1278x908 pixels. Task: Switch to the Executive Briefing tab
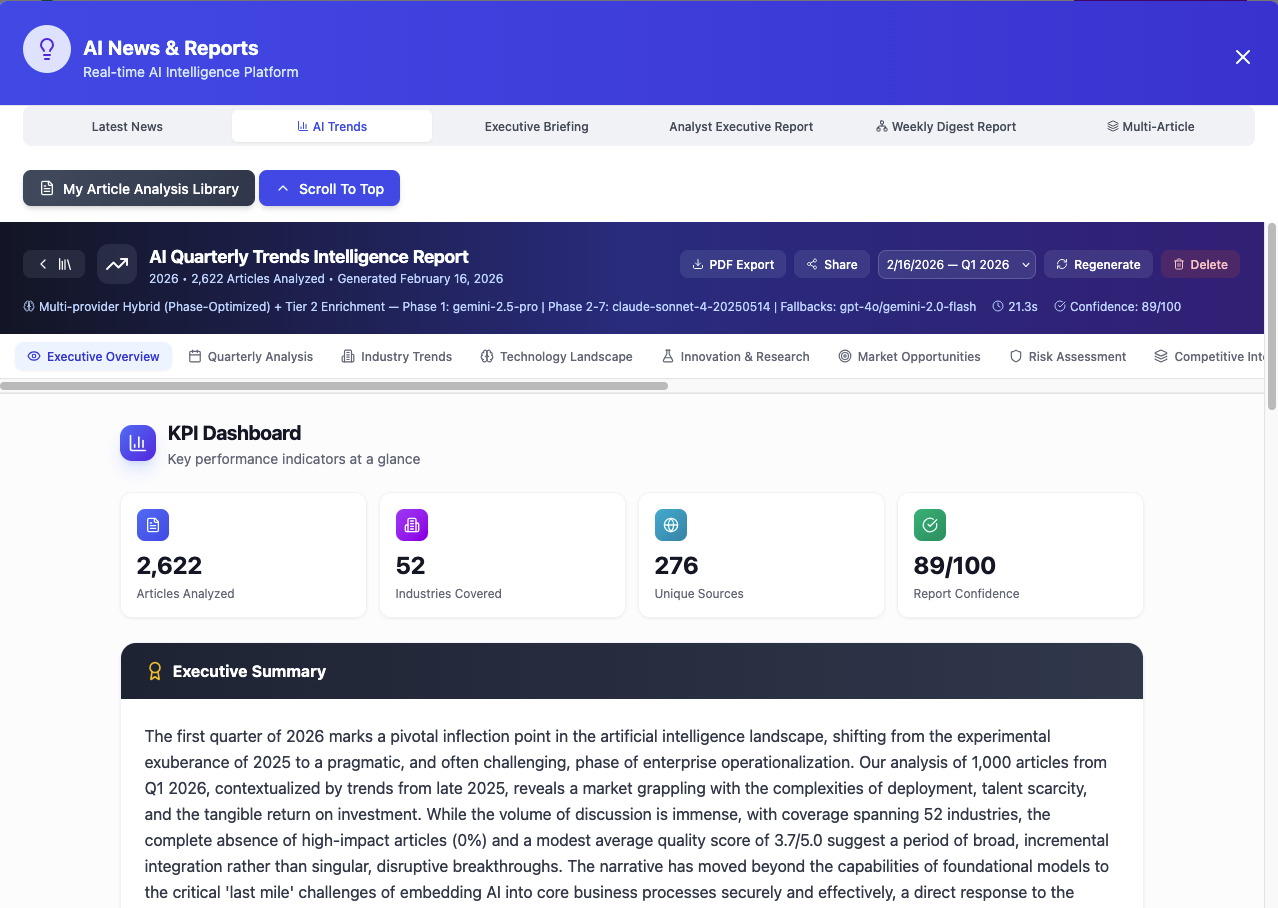pyautogui.click(x=537, y=126)
